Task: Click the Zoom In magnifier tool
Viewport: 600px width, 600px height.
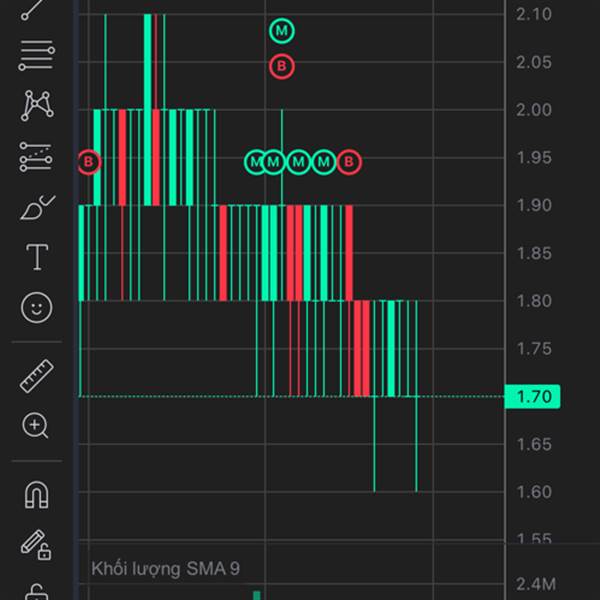Action: click(x=36, y=426)
